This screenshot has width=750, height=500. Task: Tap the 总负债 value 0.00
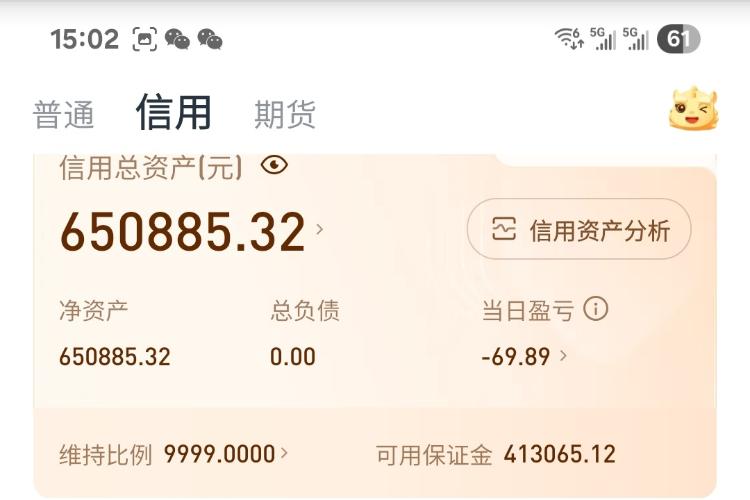[x=293, y=357]
